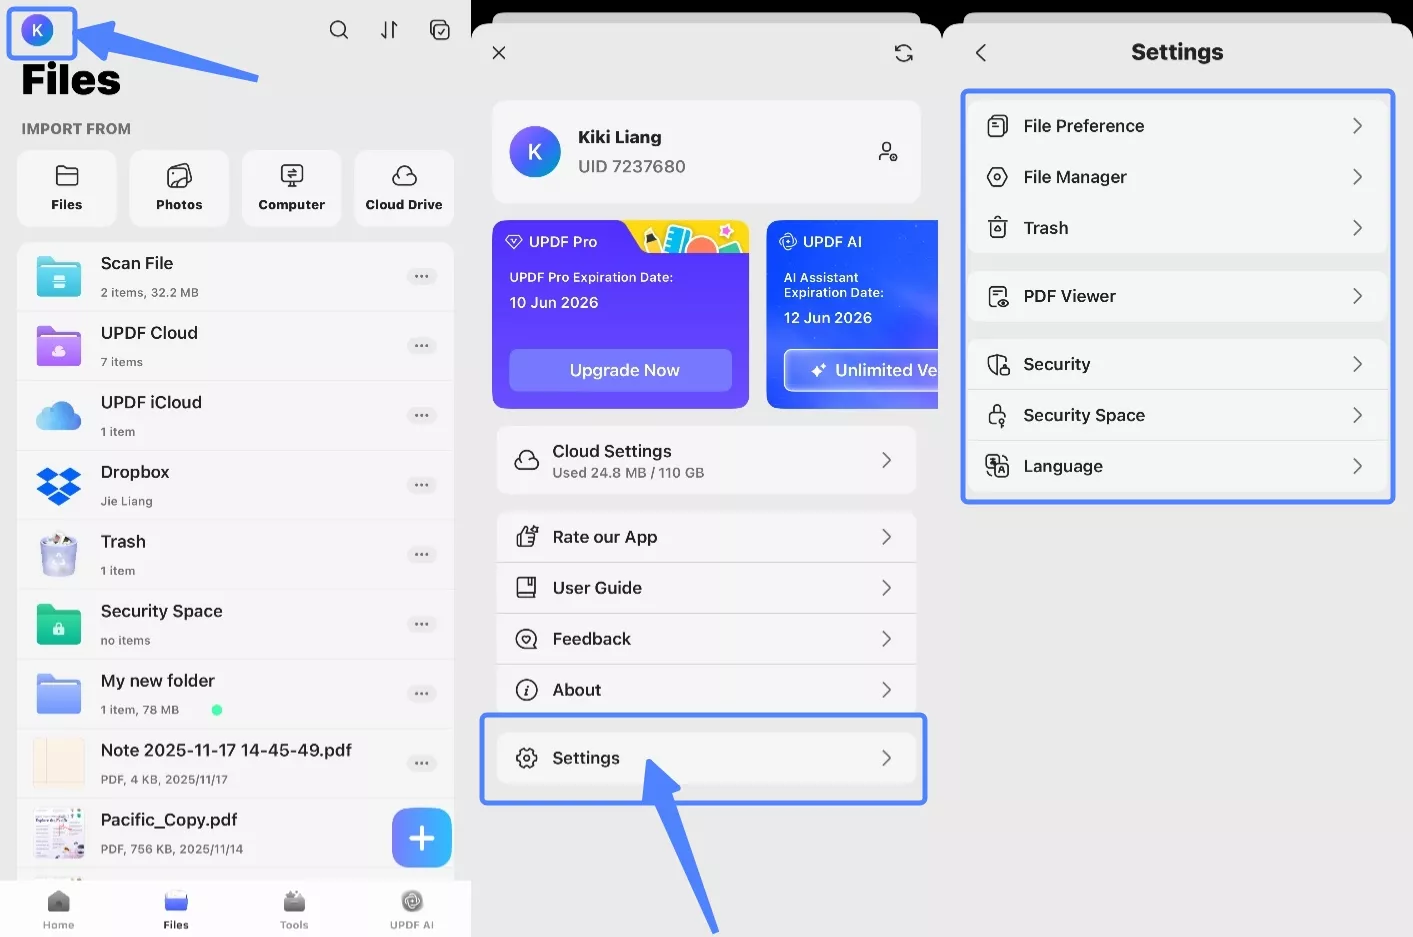Open more options for UPDF iCloud

tap(422, 415)
